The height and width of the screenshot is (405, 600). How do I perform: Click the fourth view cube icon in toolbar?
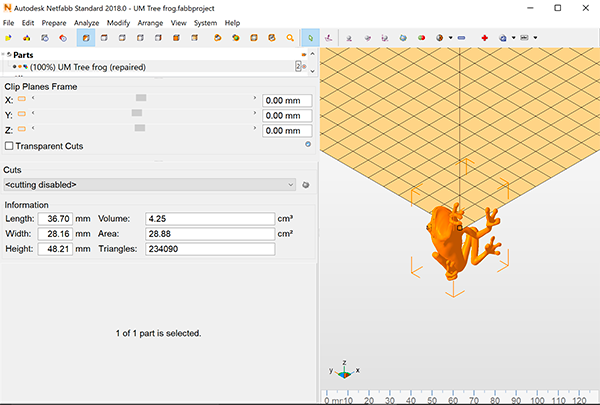click(x=140, y=38)
